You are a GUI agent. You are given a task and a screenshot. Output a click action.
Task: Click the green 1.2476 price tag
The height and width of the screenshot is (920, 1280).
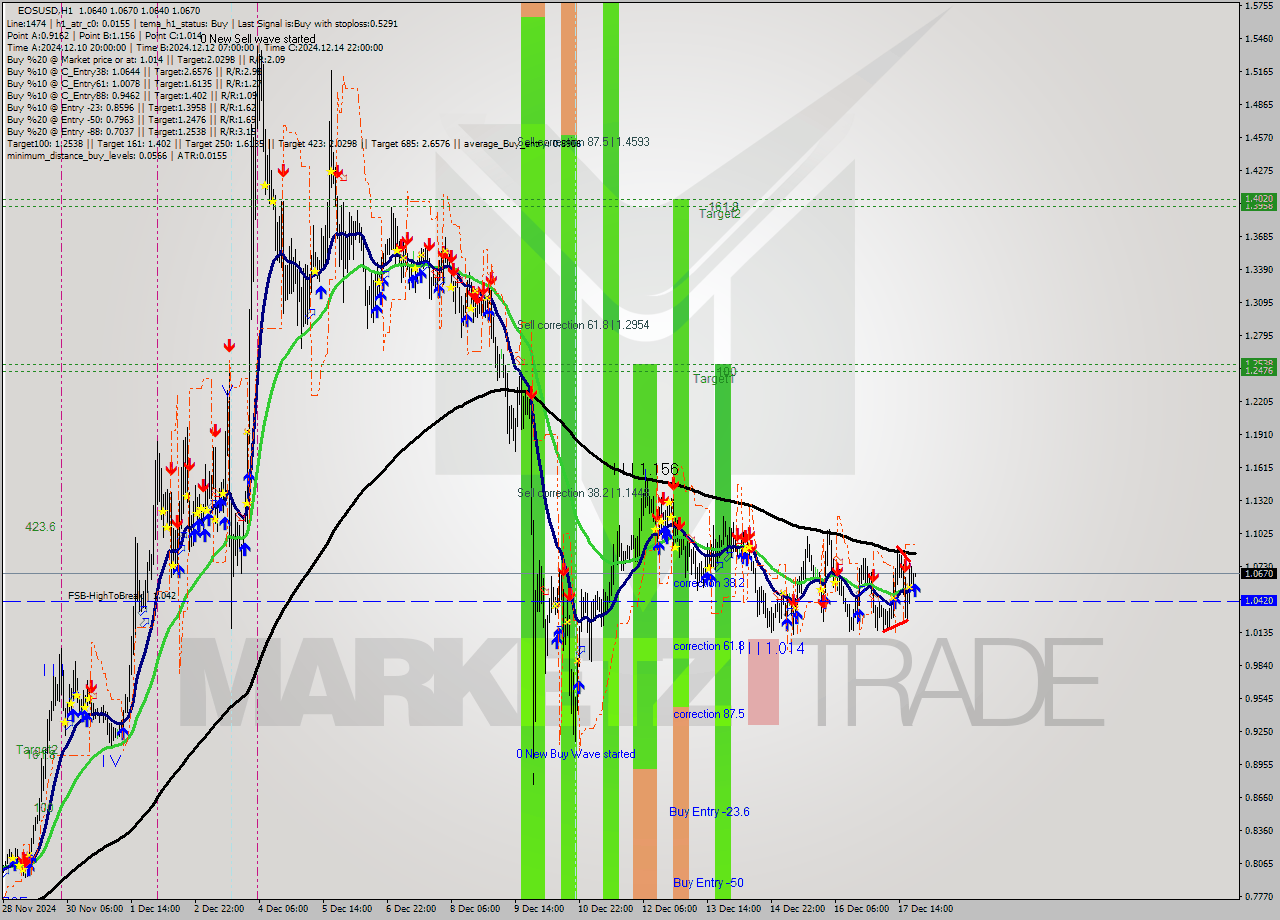point(1257,370)
